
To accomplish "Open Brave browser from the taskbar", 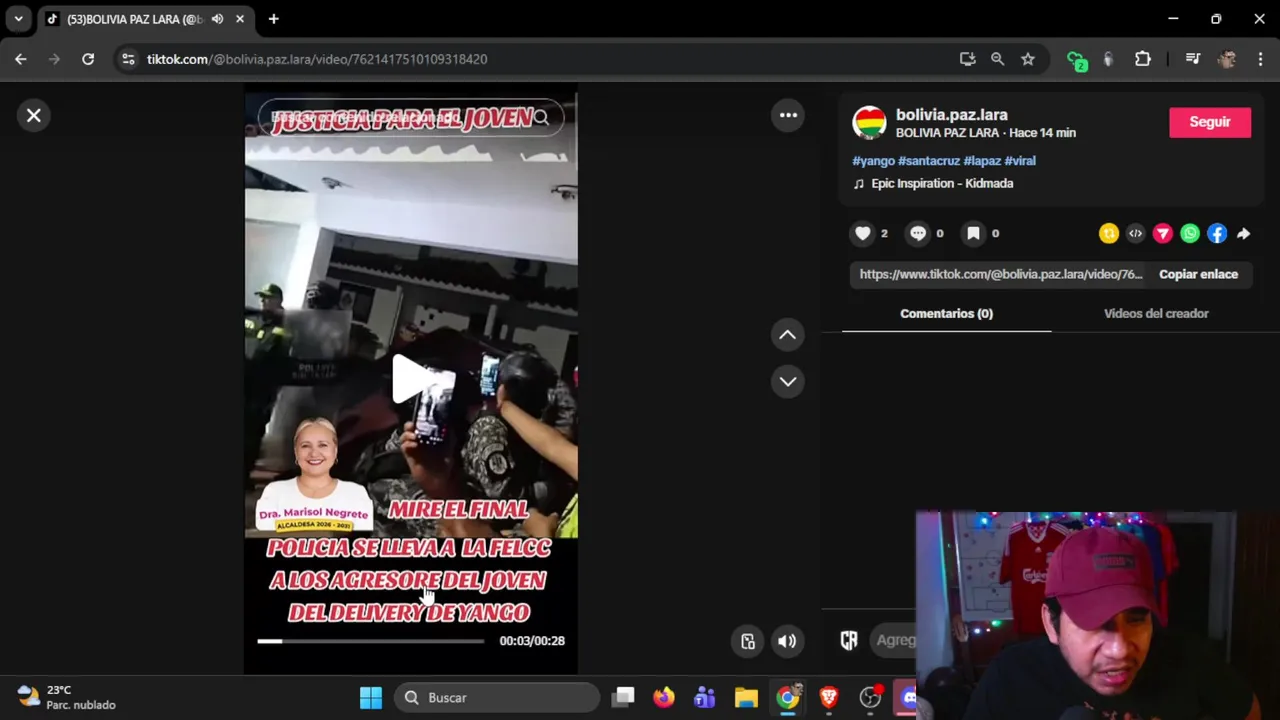I will coord(829,697).
